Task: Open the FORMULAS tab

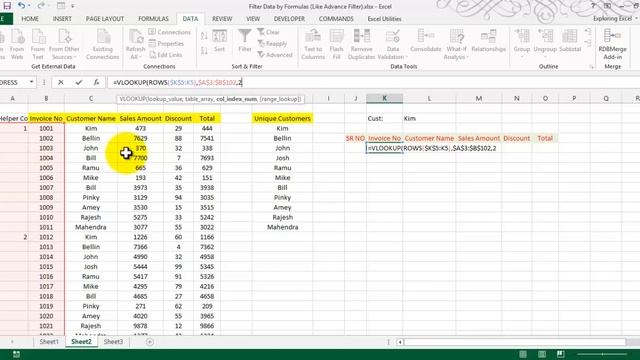Action: pyautogui.click(x=153, y=19)
